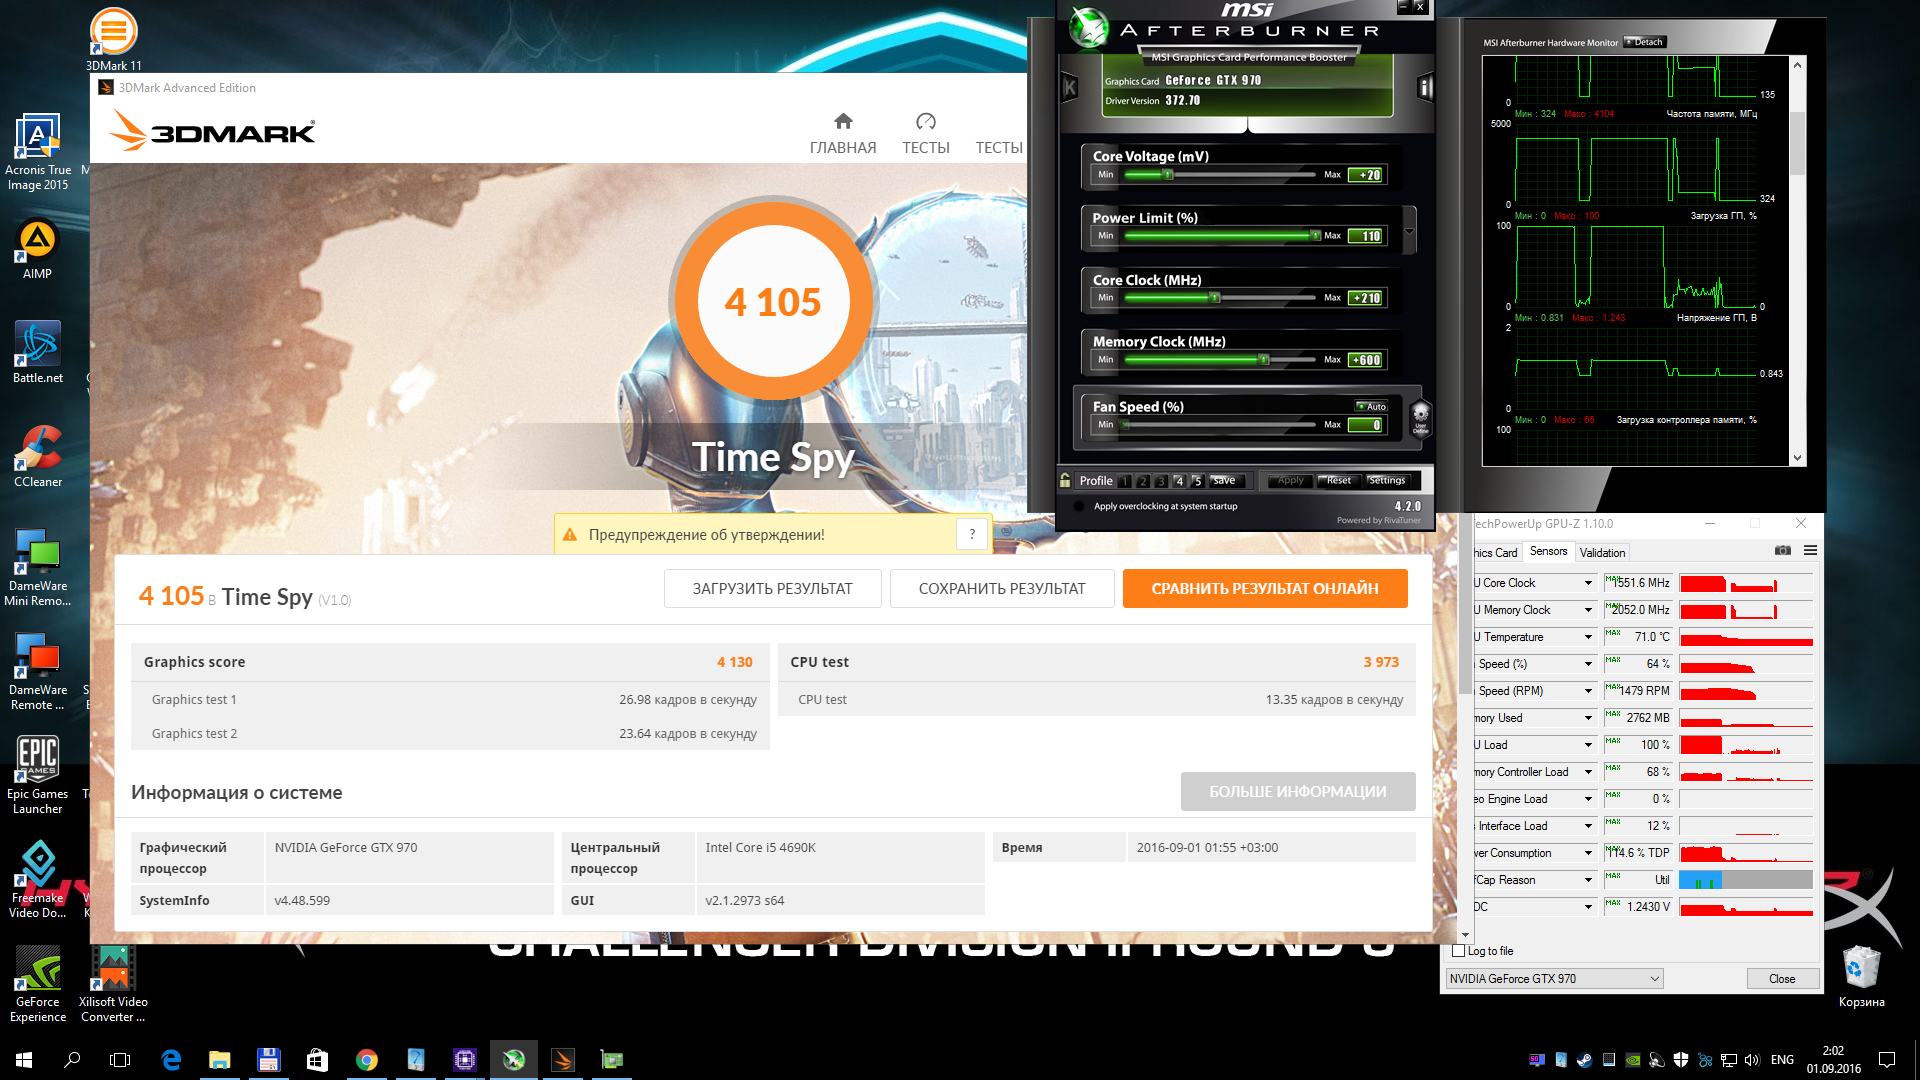Viewport: 1920px width, 1080px height.
Task: Open the first ТЕСТЫ tab with gauge icon
Action: 926,134
